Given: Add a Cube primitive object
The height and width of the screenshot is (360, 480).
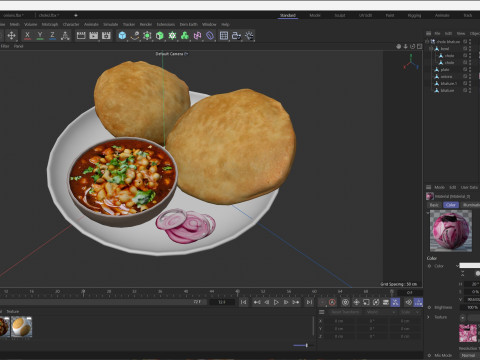Looking at the screenshot, I should (122, 36).
